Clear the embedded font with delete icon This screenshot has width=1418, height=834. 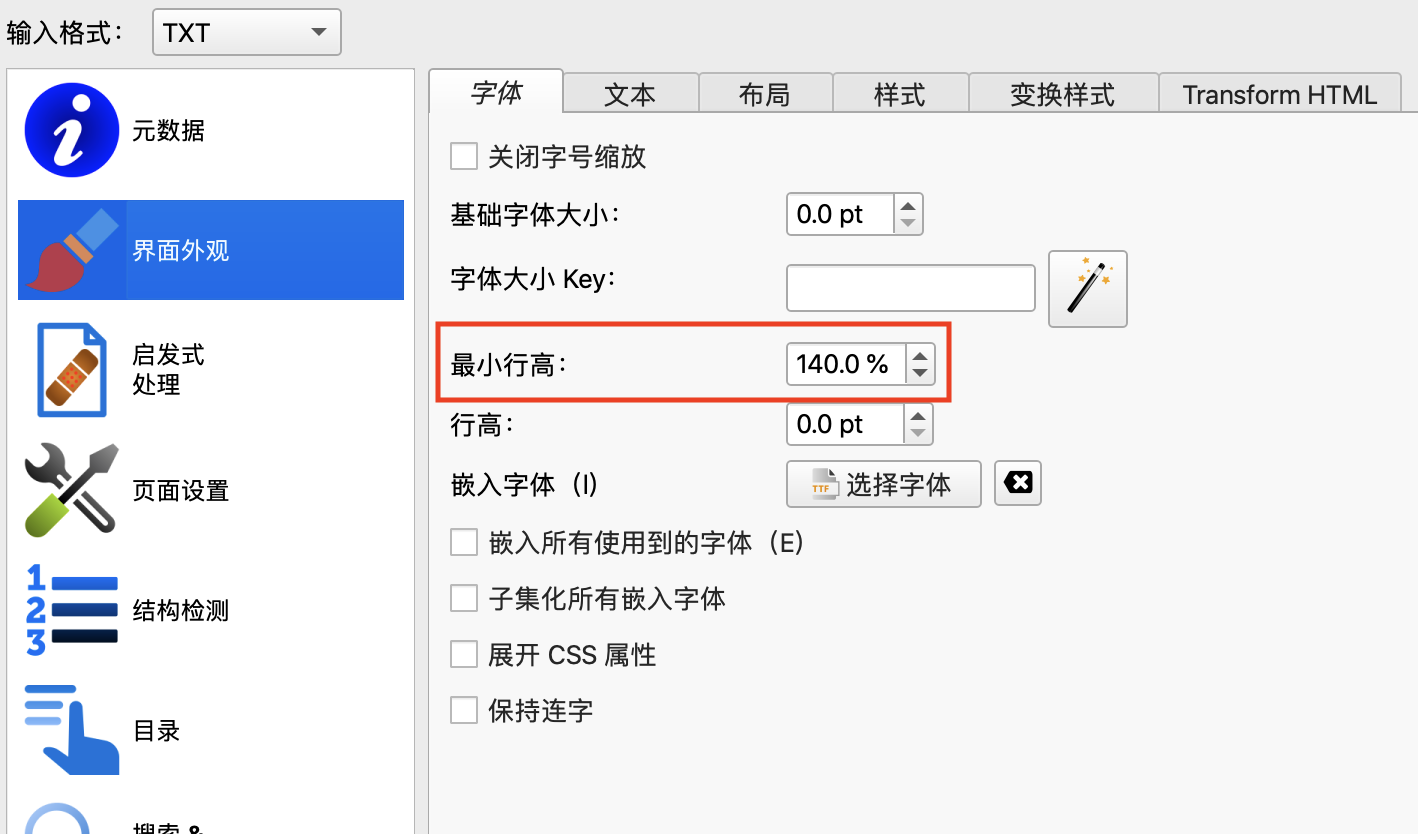click(1018, 484)
